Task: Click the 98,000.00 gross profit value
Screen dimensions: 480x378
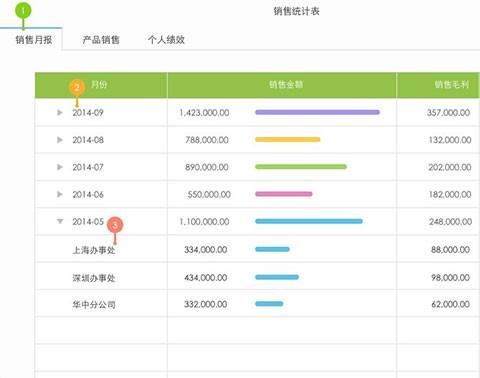Action: (x=451, y=277)
